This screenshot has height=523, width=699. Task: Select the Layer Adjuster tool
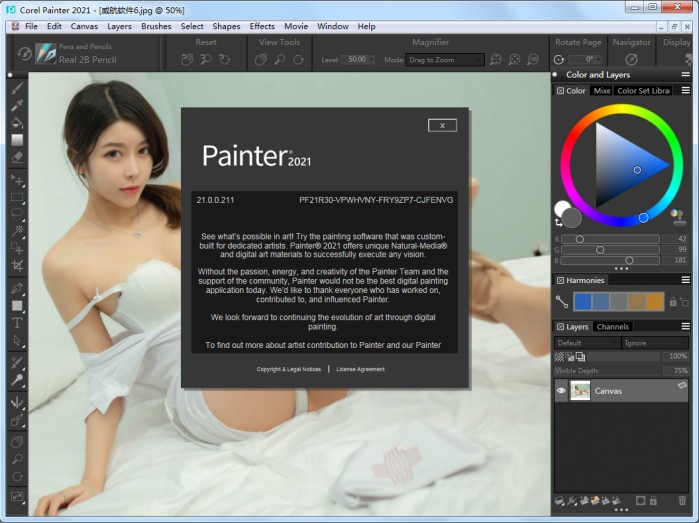(x=17, y=180)
